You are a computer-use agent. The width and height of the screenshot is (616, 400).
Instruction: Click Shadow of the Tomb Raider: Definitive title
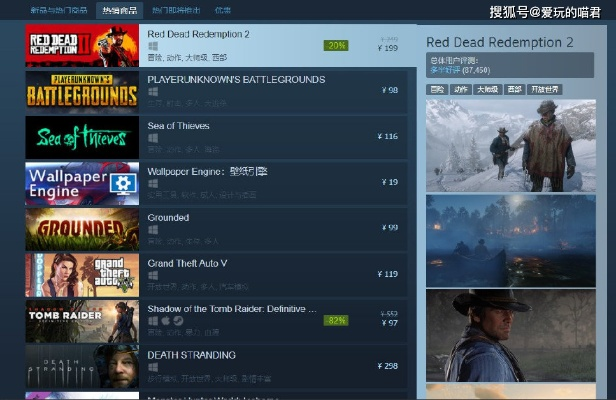coord(232,309)
